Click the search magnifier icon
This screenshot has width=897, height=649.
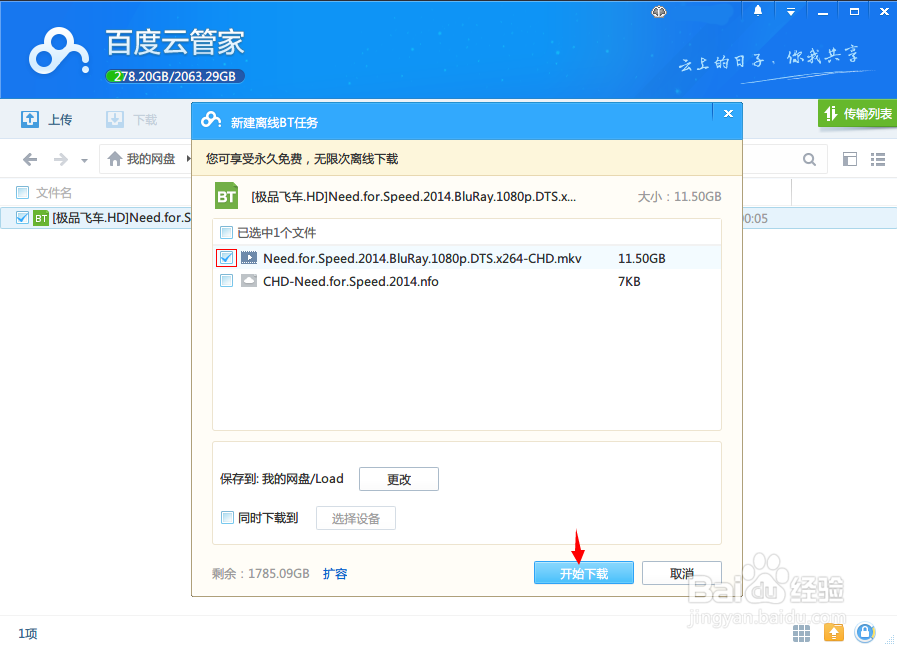point(809,159)
